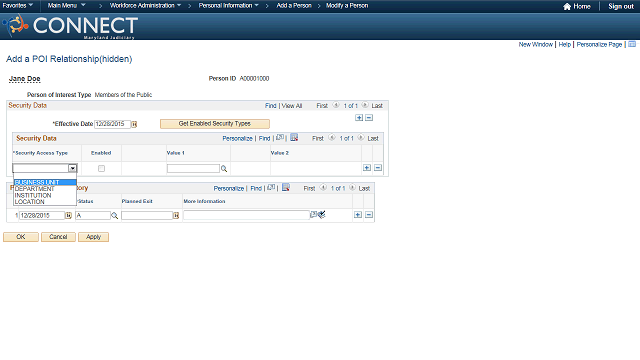Delete row in the outer Security Data section
Image resolution: width=640 pixels, height=360 pixels.
click(x=369, y=118)
